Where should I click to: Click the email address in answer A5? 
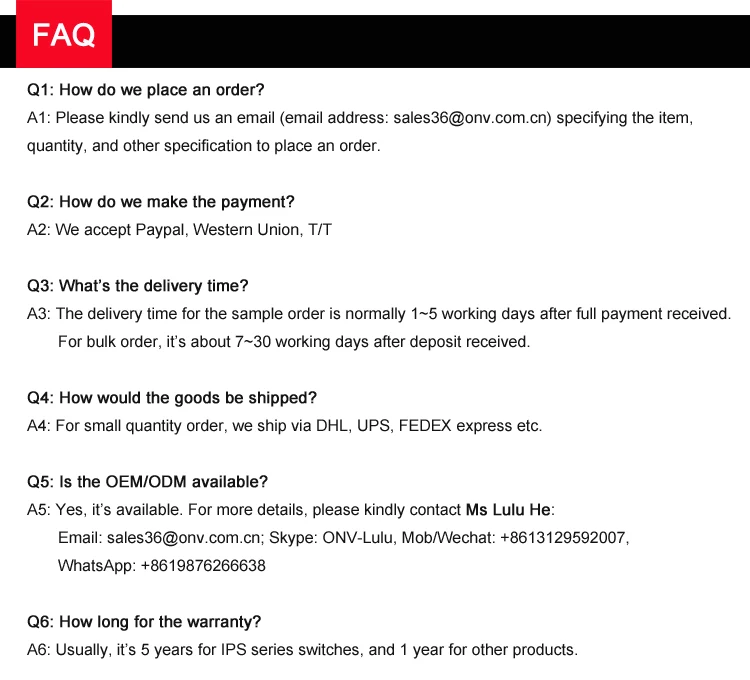click(x=183, y=537)
